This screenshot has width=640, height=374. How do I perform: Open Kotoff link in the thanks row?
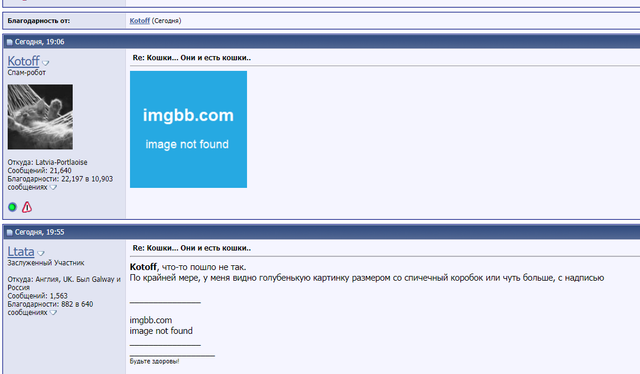click(140, 20)
